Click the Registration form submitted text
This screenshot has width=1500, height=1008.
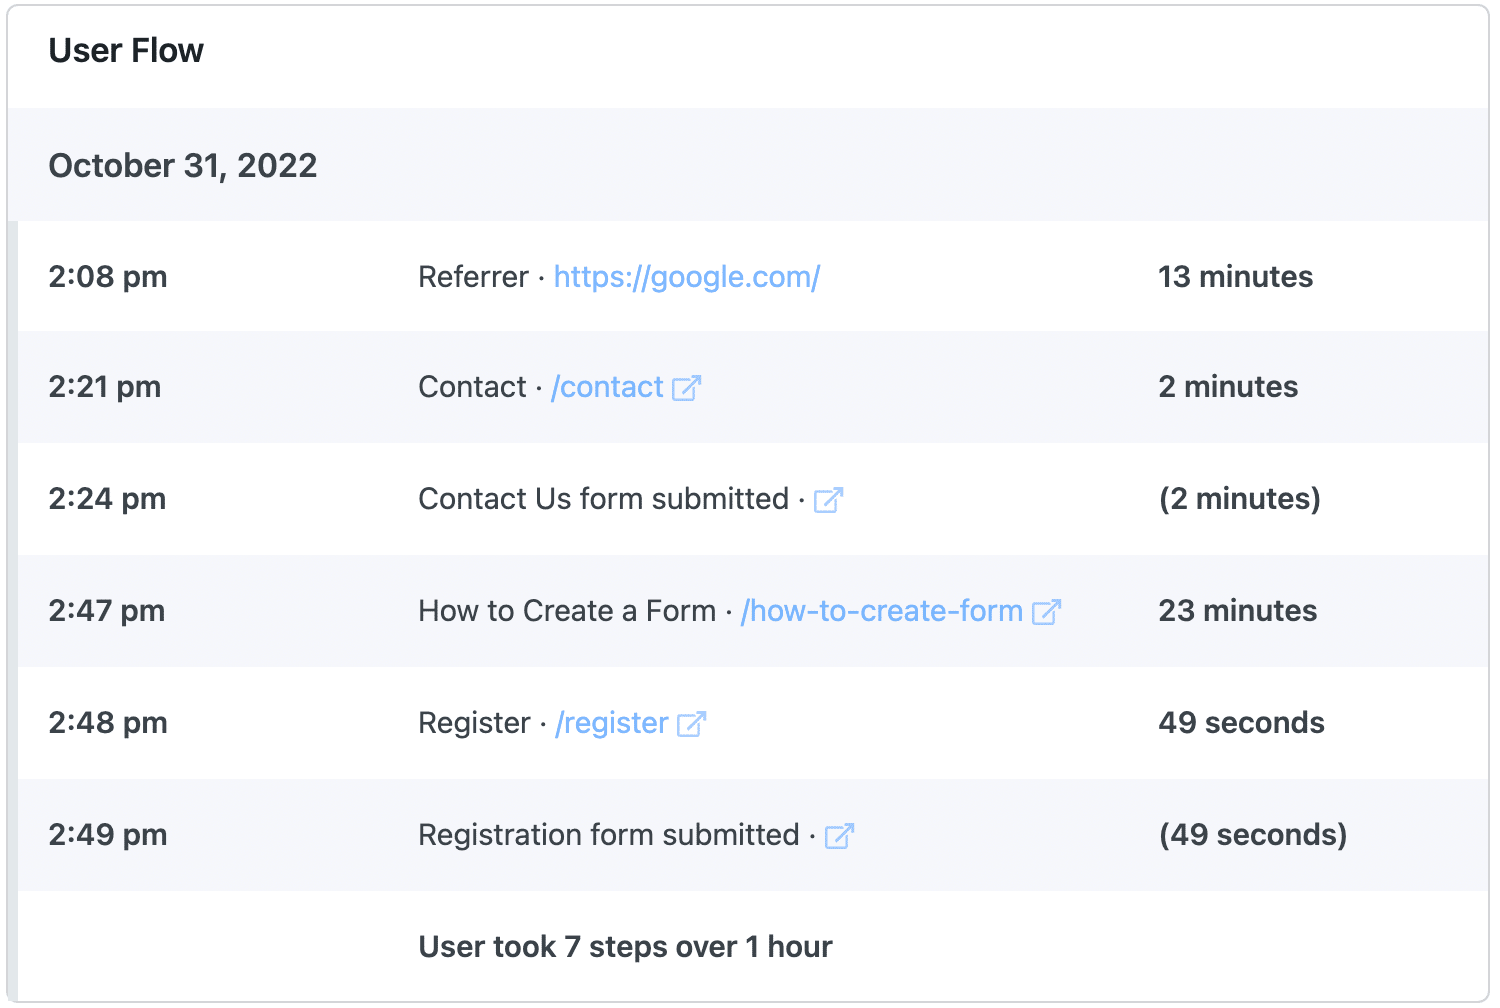pos(609,835)
